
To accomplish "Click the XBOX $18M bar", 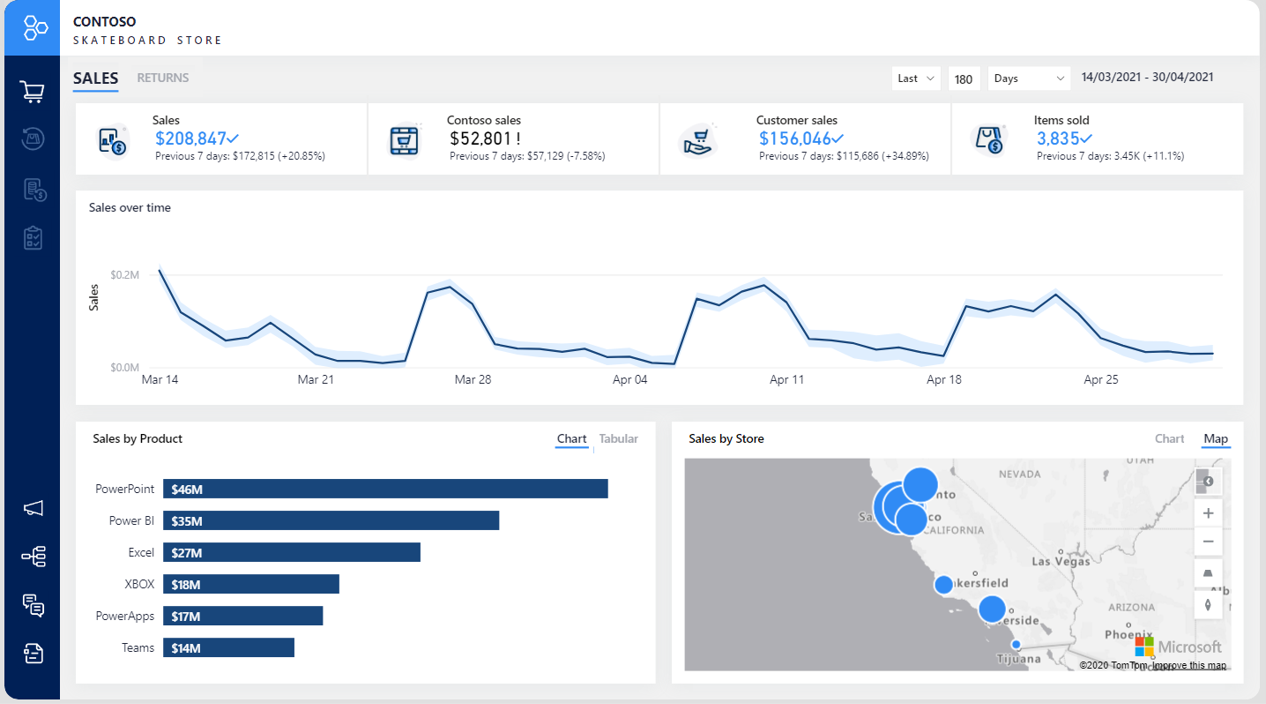I will point(252,584).
